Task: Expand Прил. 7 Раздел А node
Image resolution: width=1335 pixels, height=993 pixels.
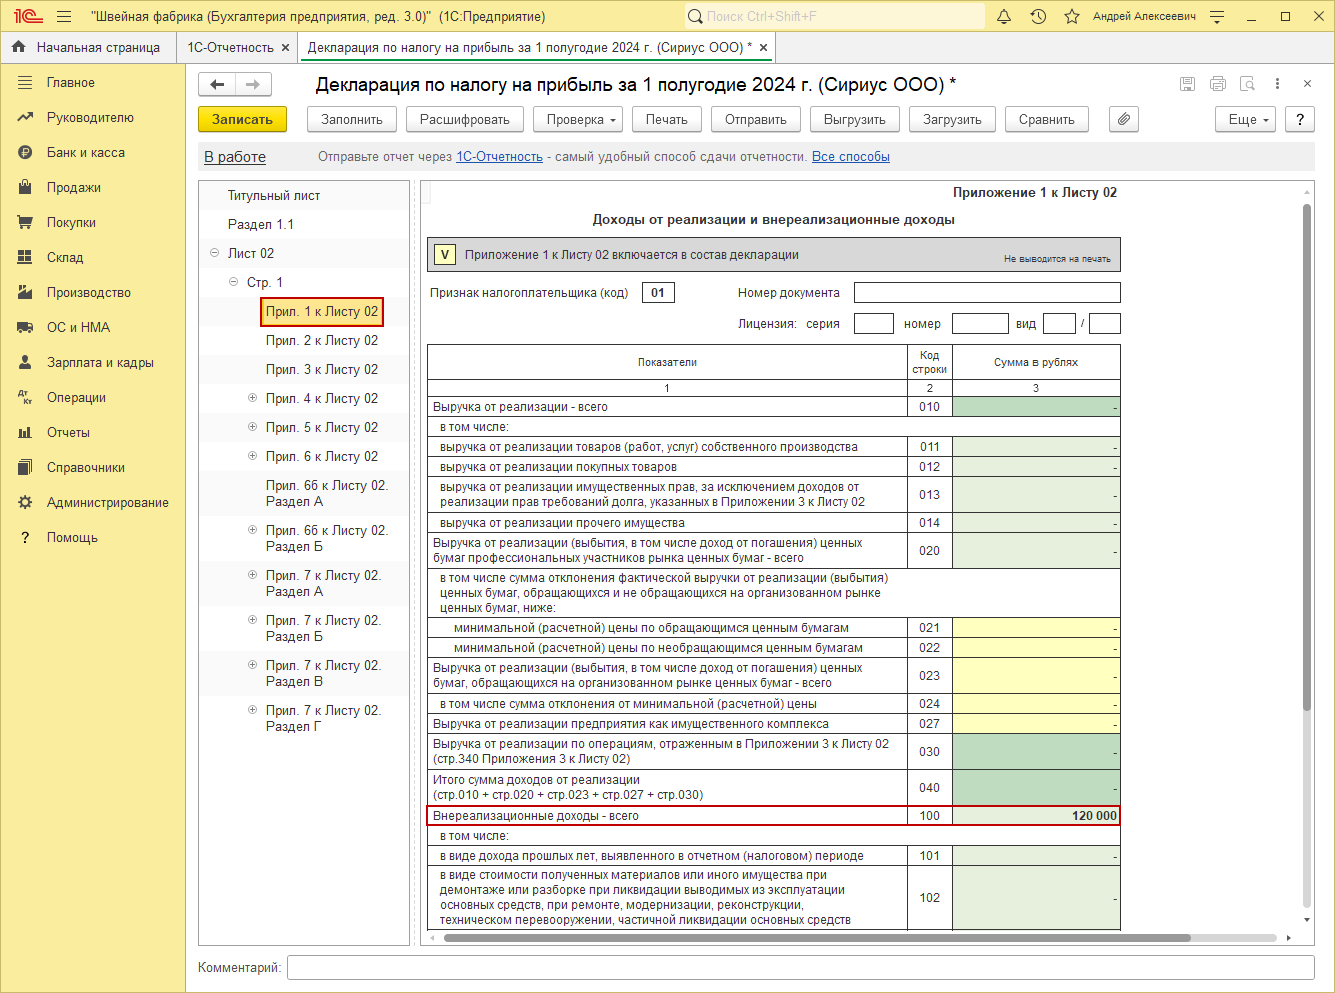Action: pos(252,575)
